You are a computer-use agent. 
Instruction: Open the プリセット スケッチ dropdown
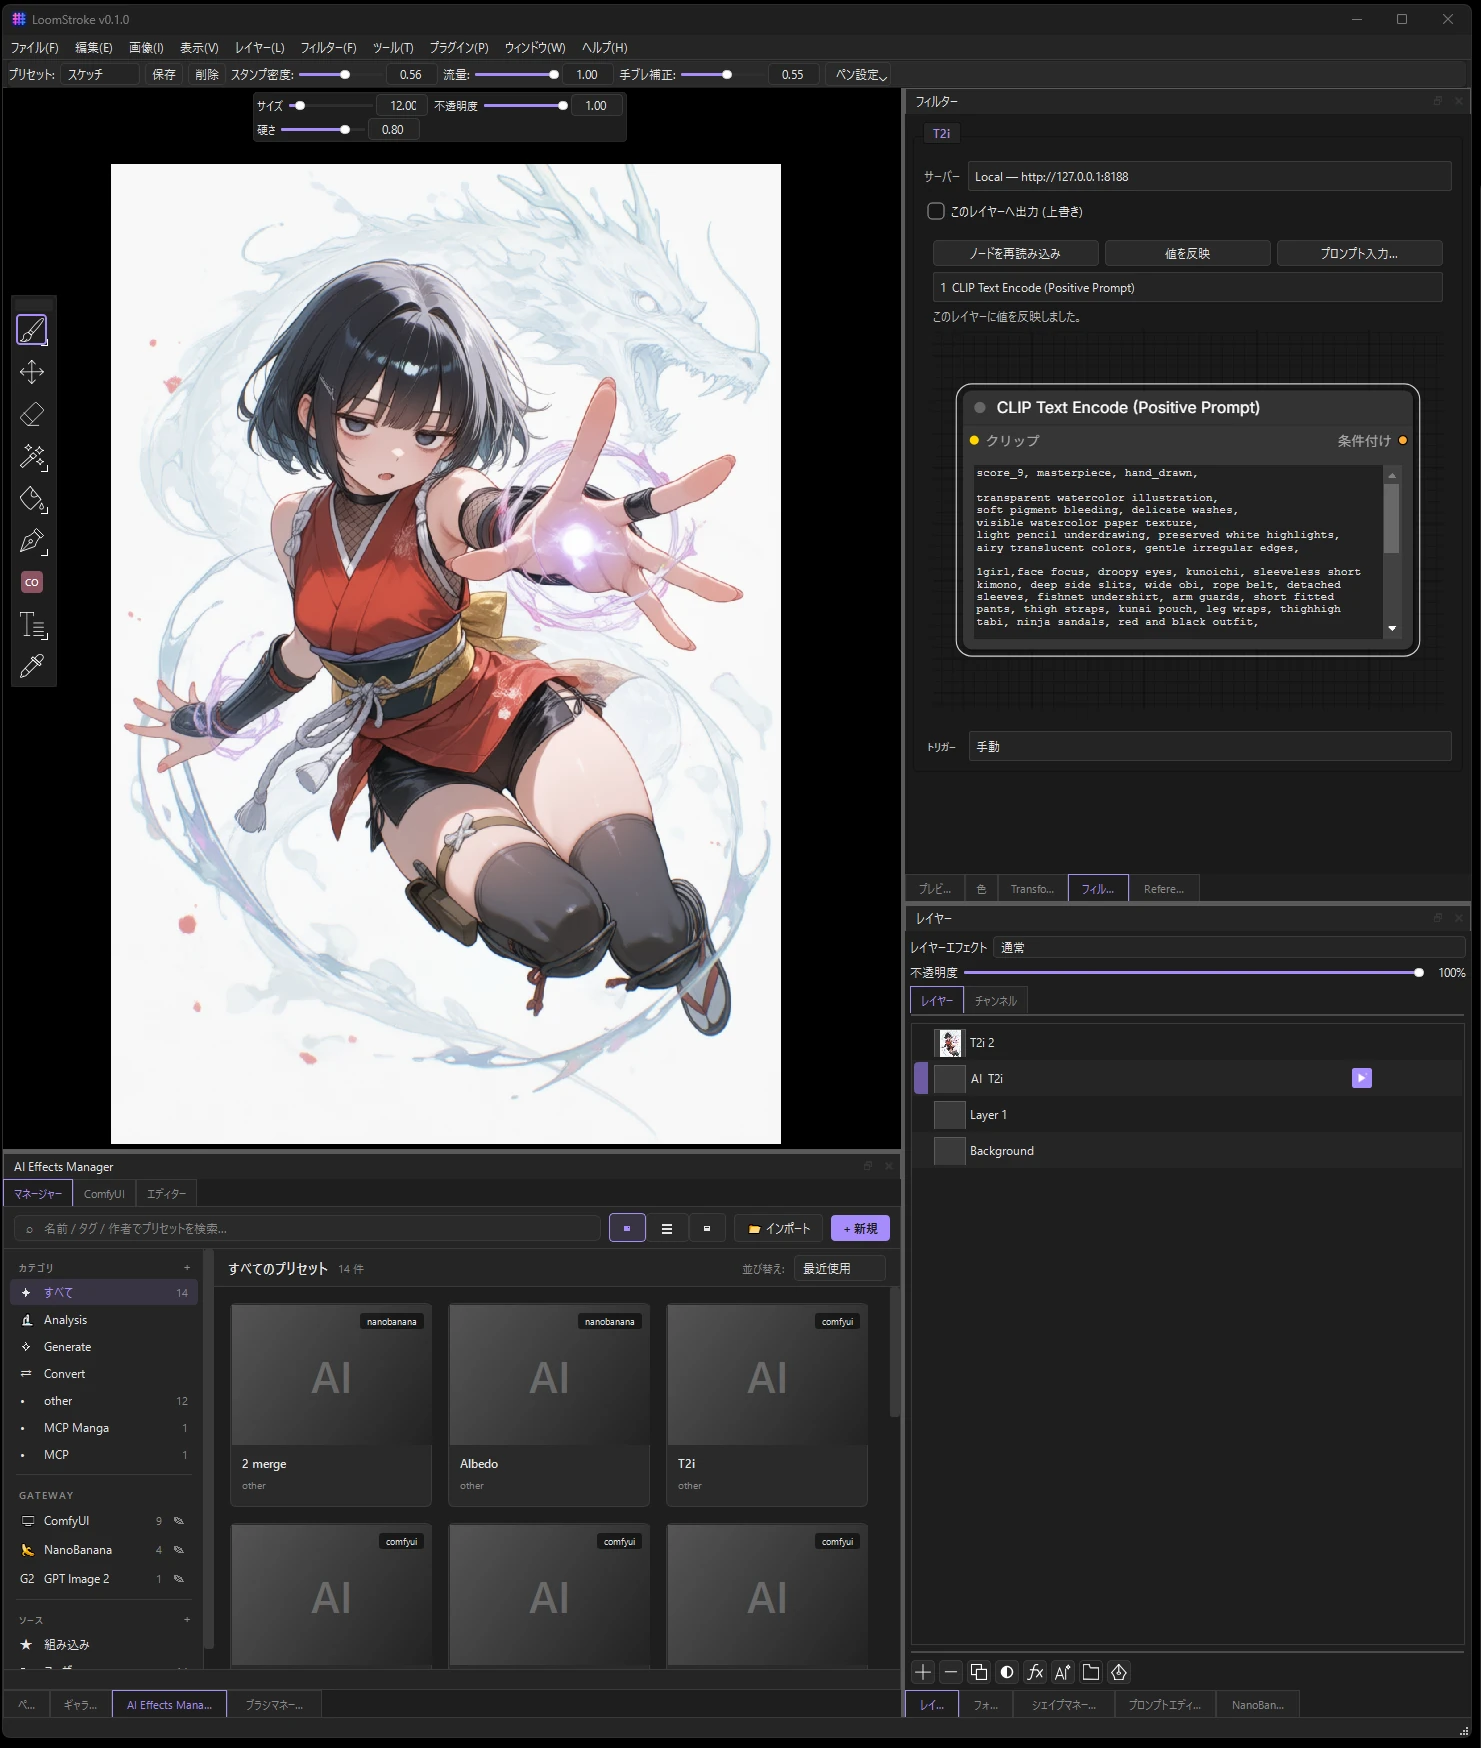100,74
